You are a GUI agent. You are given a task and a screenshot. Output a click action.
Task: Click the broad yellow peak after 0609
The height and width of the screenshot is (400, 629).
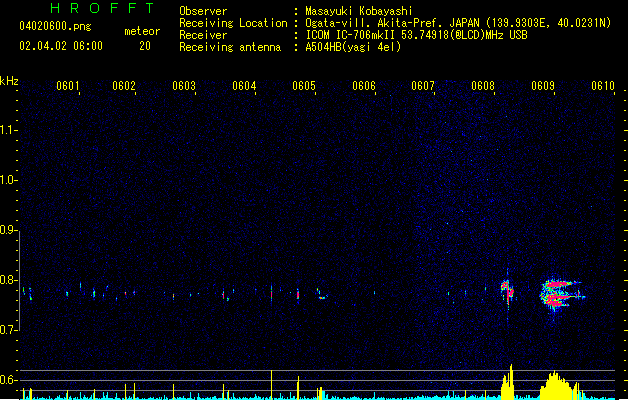(x=558, y=386)
